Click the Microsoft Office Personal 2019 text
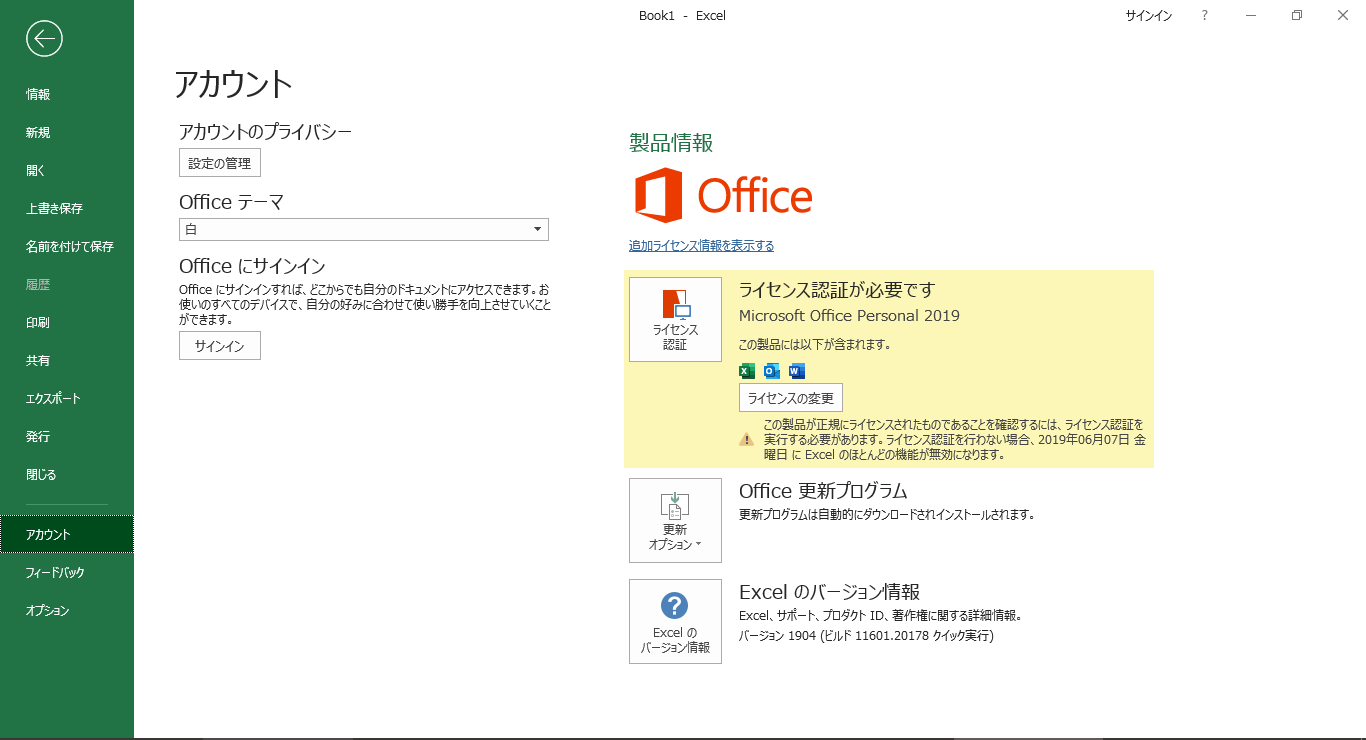 [849, 316]
